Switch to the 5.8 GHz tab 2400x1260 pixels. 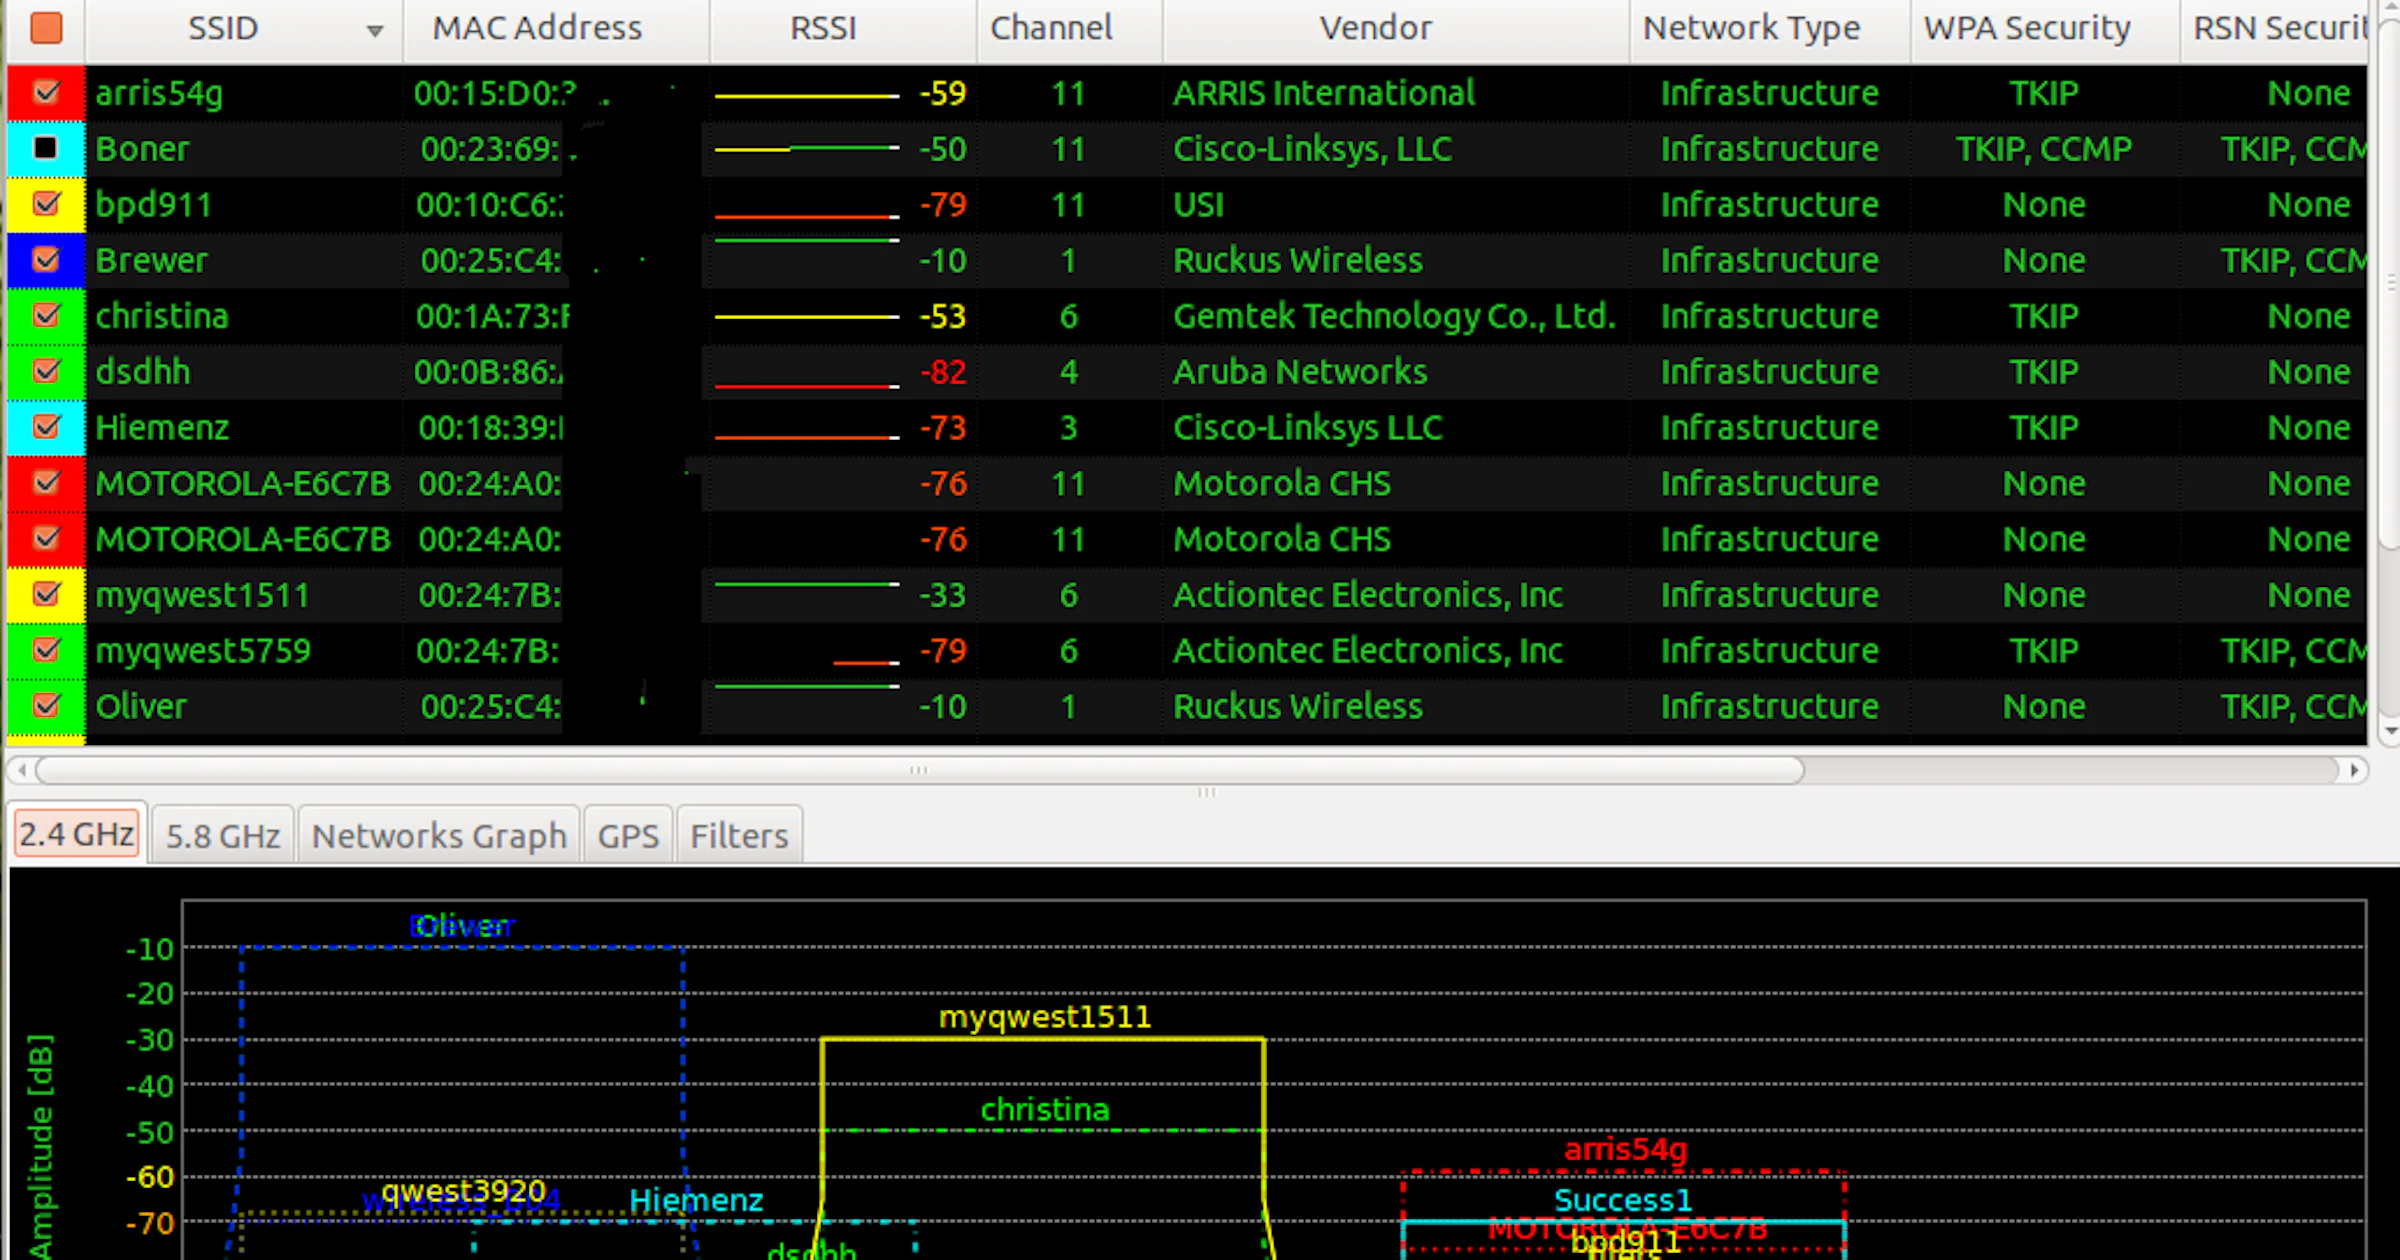(223, 835)
